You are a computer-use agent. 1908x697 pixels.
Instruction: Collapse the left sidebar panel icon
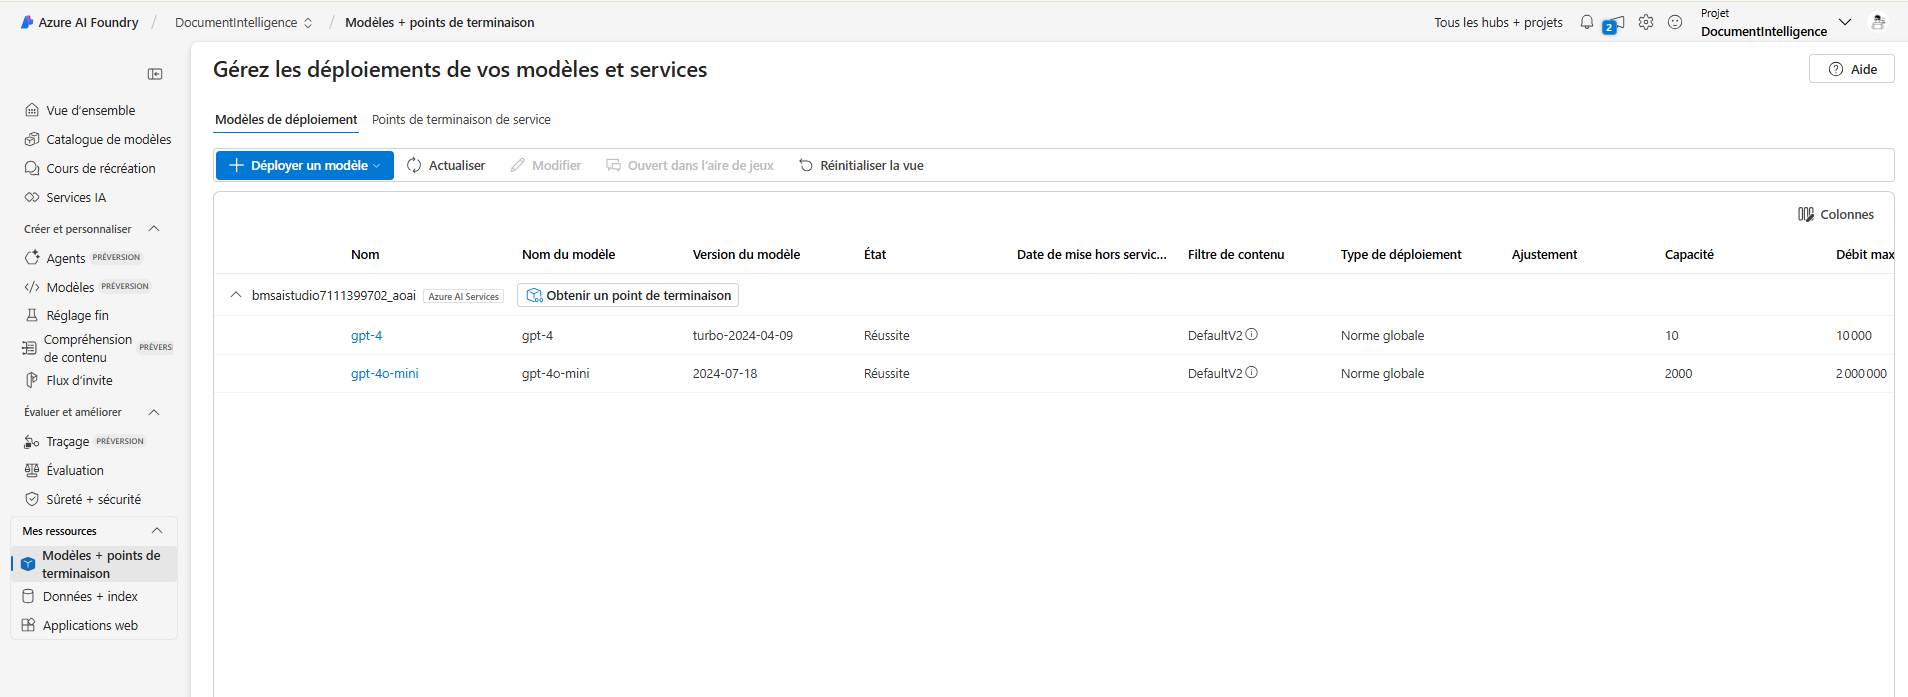[155, 74]
